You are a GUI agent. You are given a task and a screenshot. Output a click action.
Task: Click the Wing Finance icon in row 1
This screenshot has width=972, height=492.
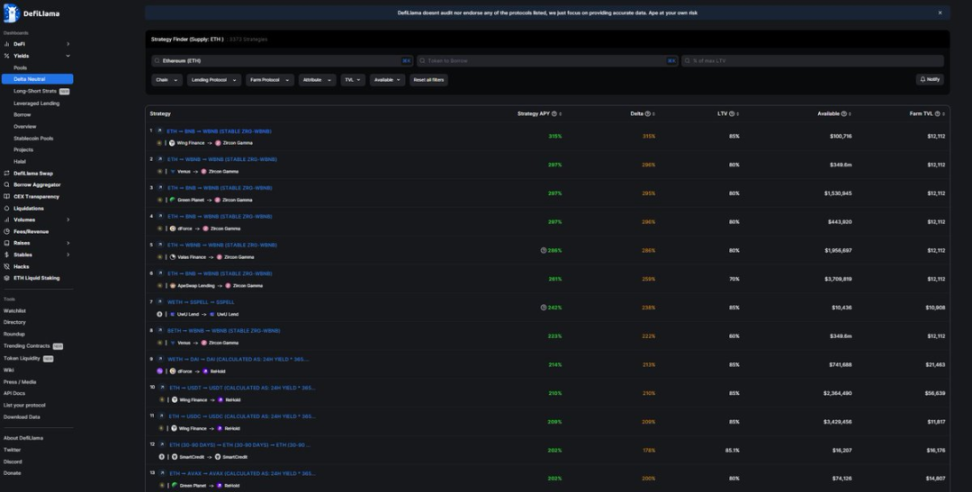pos(171,143)
